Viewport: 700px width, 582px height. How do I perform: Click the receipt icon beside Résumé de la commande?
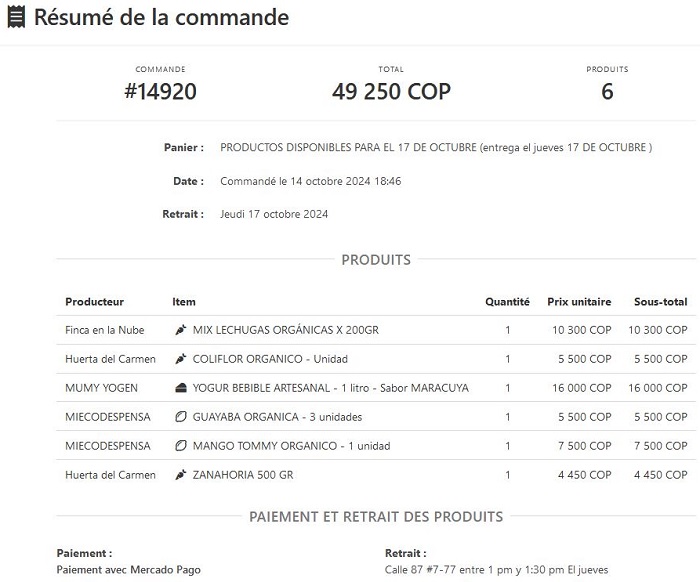(x=16, y=18)
